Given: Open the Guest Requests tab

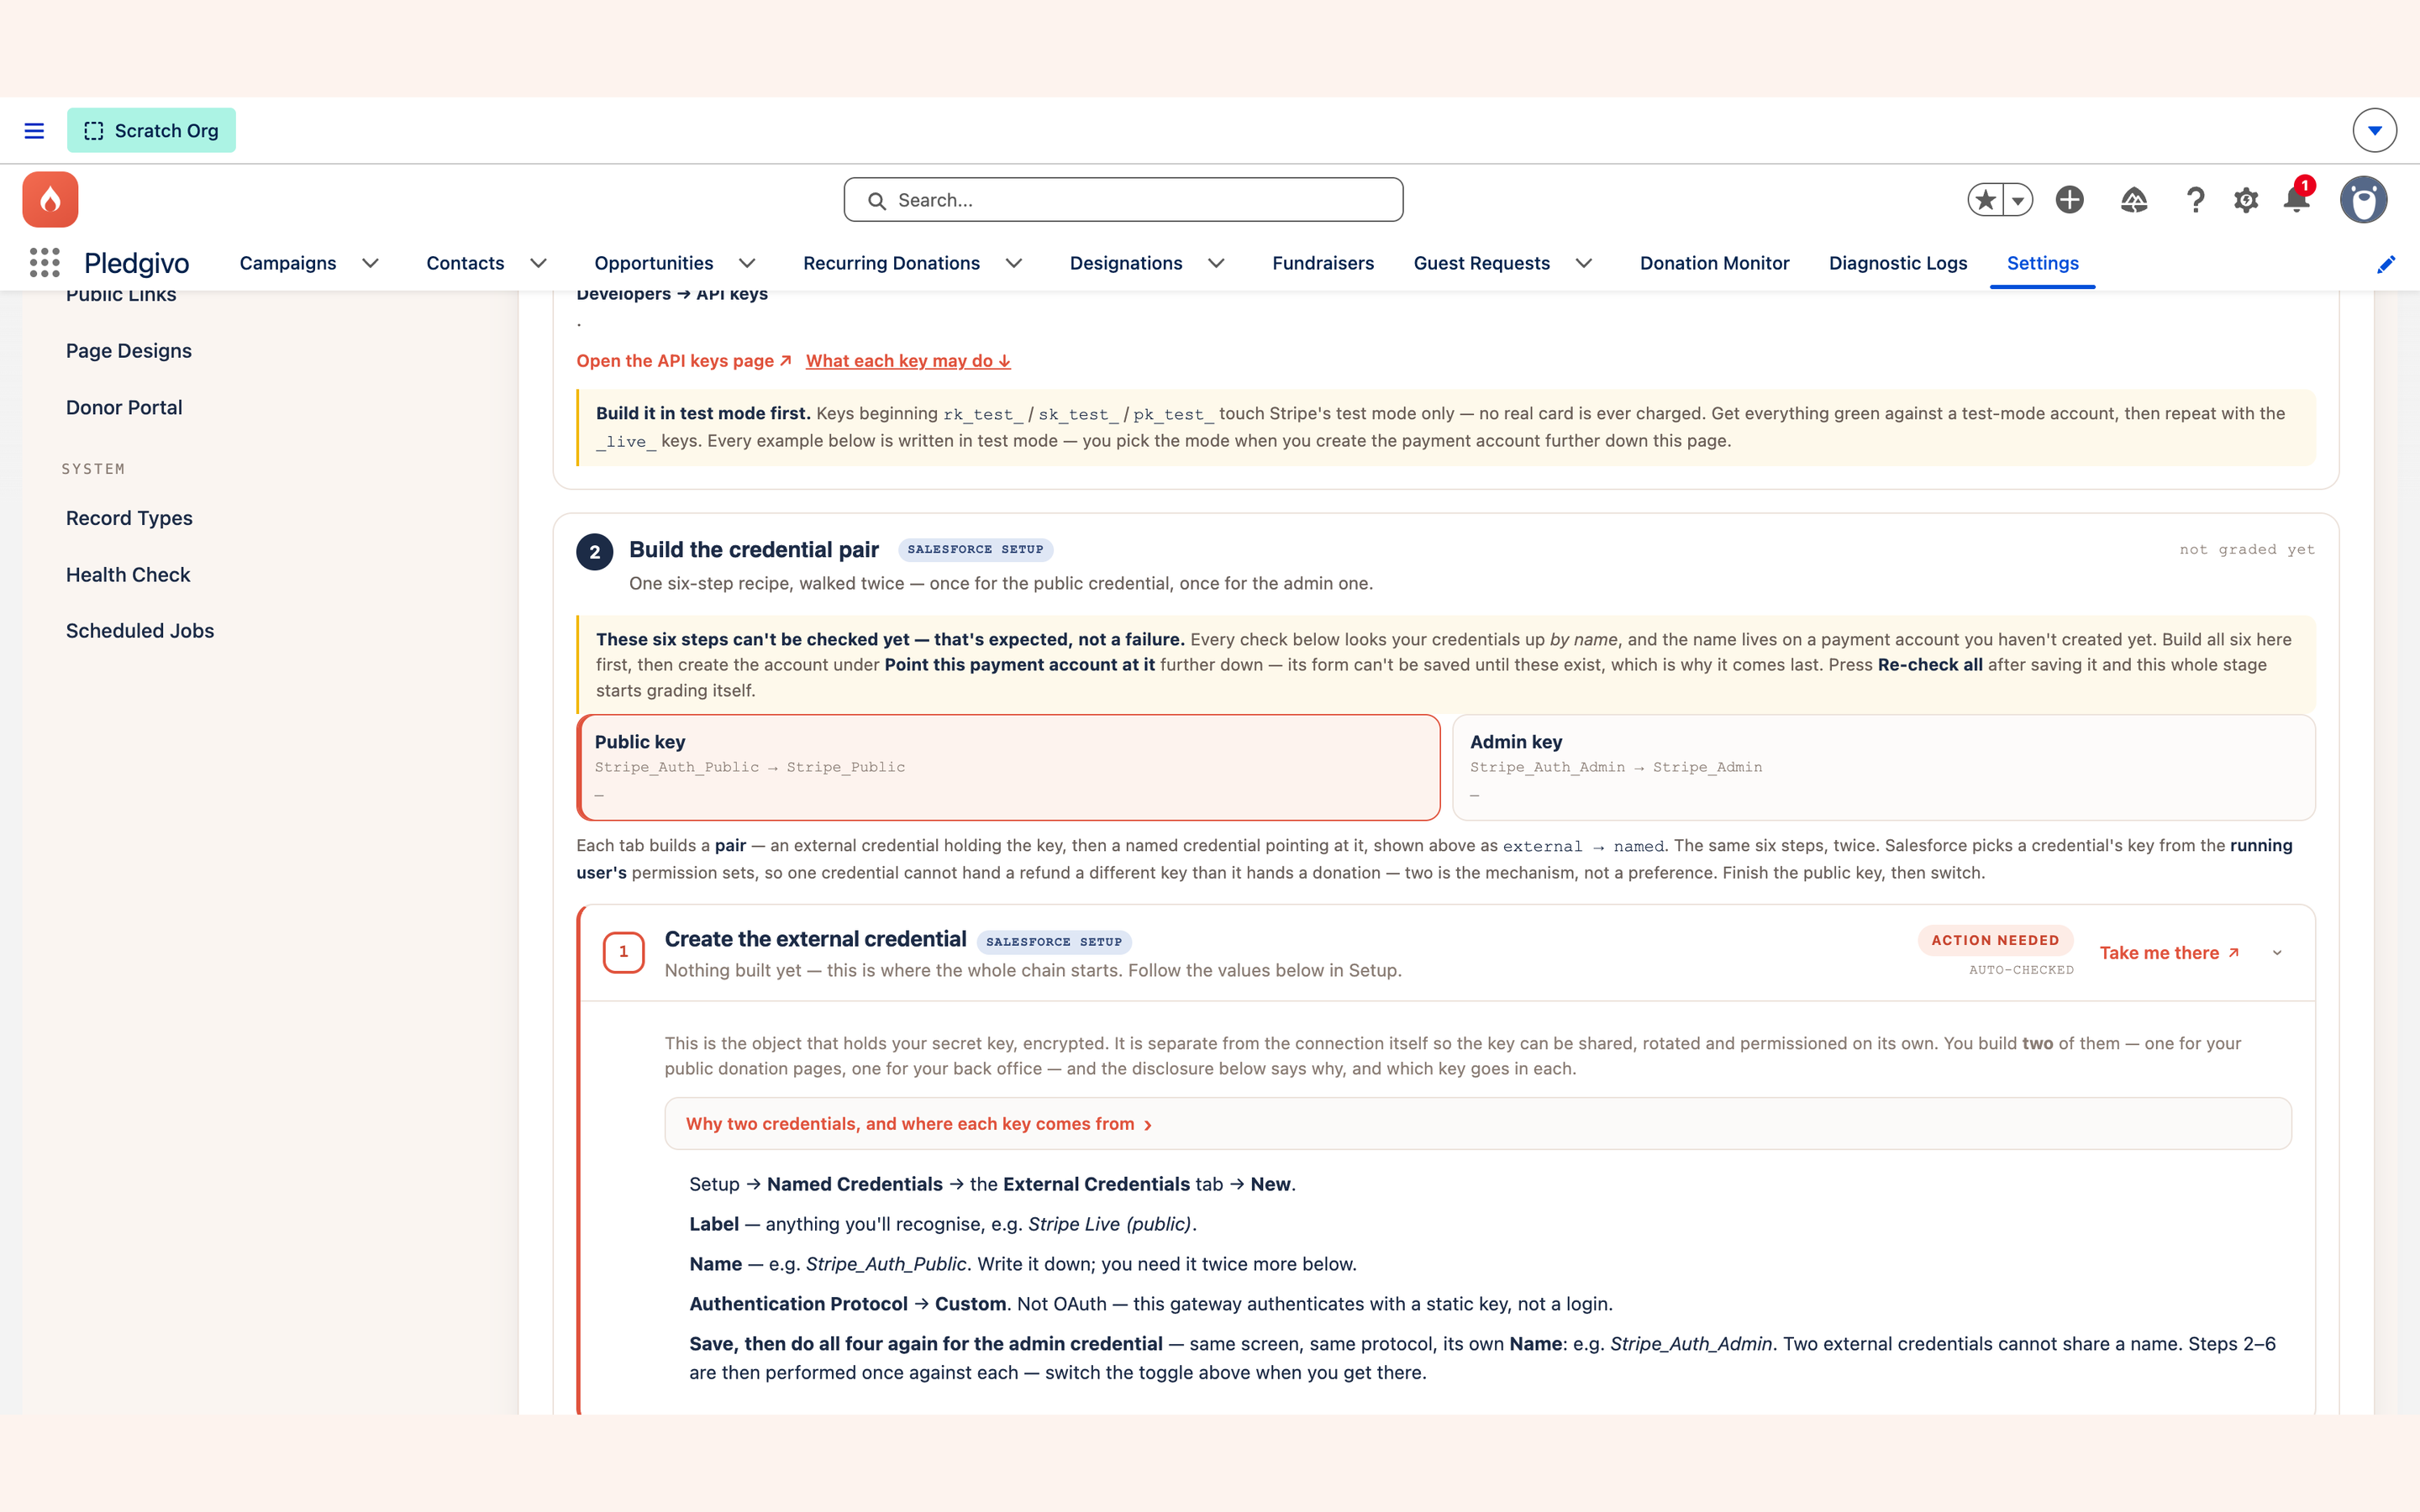Looking at the screenshot, I should pos(1482,263).
